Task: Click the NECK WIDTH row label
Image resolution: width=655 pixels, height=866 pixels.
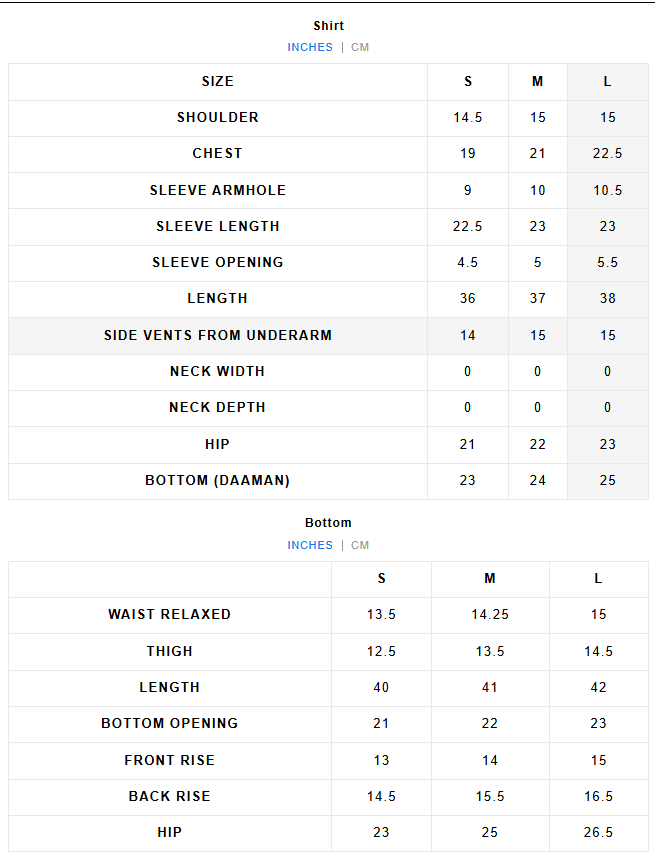Action: [218, 371]
